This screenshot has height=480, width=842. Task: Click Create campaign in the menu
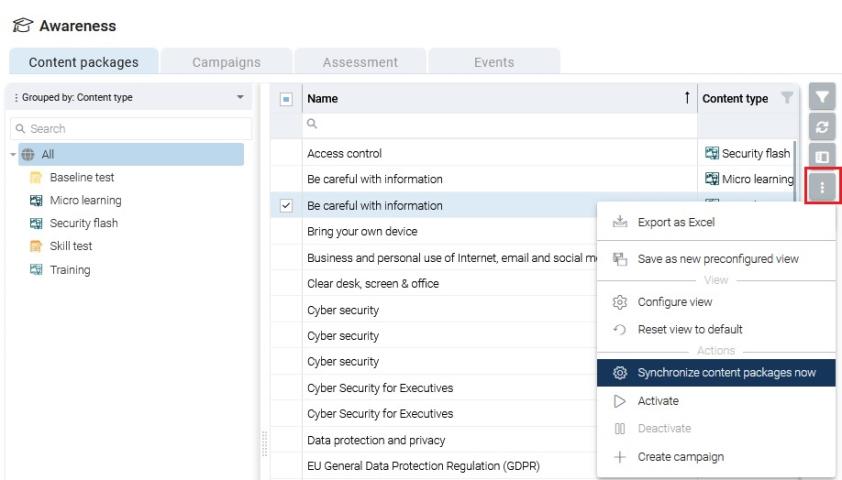pyautogui.click(x=681, y=457)
